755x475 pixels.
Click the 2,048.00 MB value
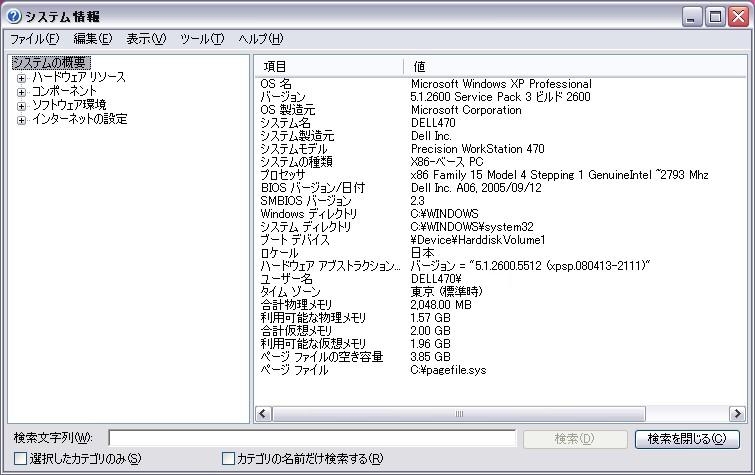pos(441,305)
